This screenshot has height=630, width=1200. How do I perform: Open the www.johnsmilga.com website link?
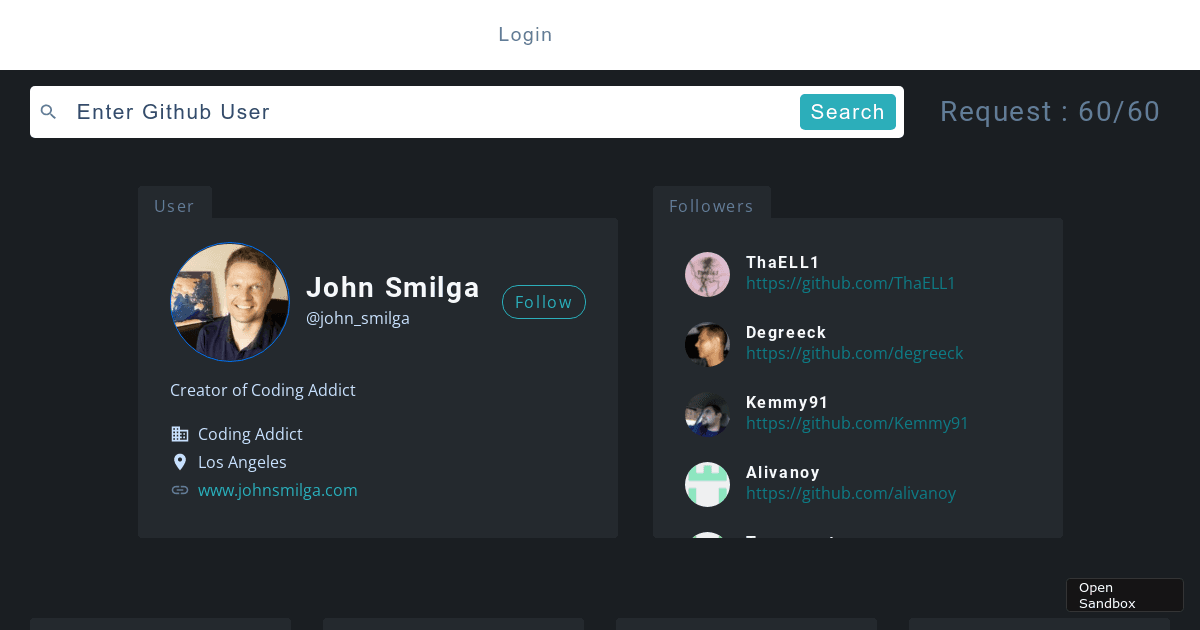coord(278,490)
